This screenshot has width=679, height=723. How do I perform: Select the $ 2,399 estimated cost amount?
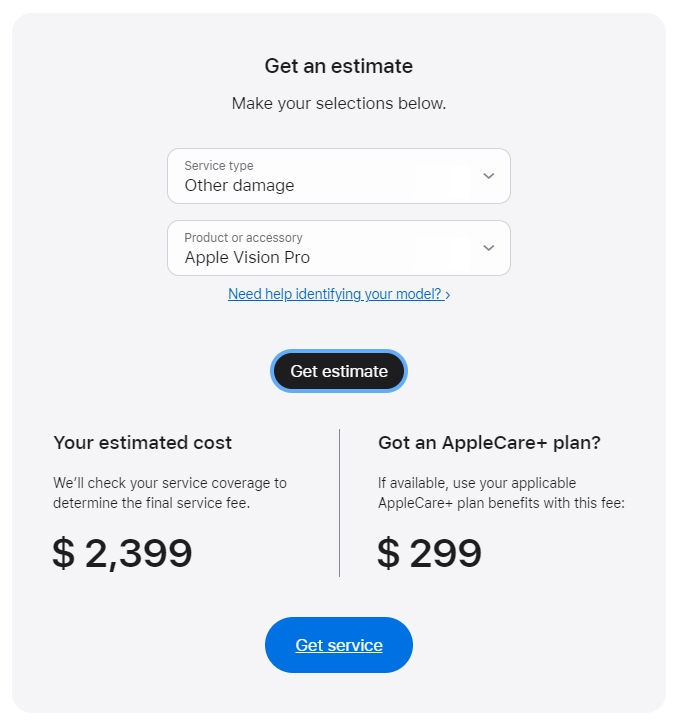click(x=122, y=553)
